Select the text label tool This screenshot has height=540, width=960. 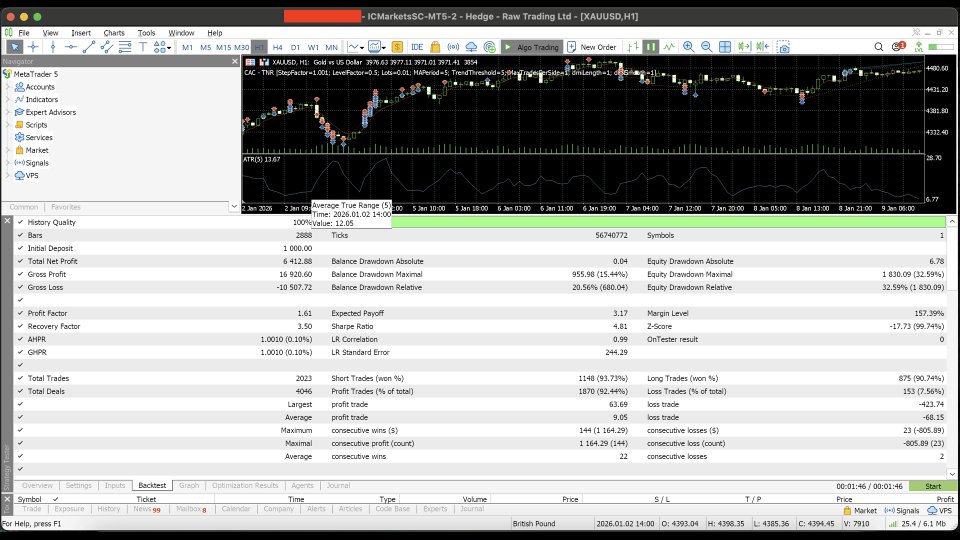(x=143, y=47)
